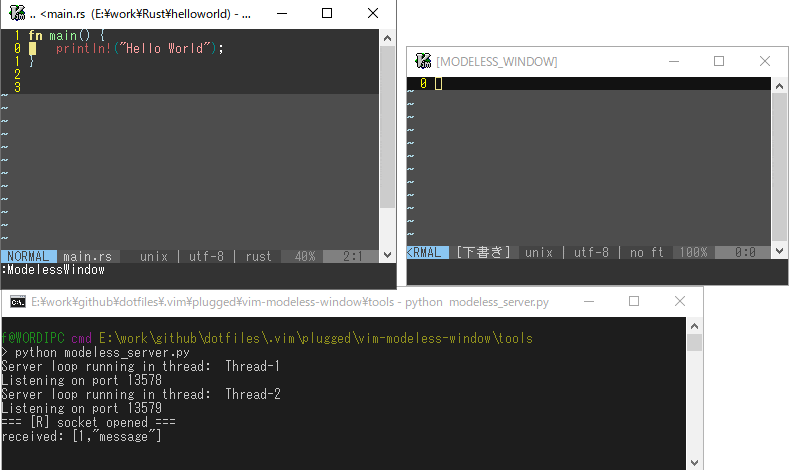This screenshot has width=792, height=470.
Task: Click 'utf-8' in MODELESS_WINDOW status line
Action: (591, 252)
